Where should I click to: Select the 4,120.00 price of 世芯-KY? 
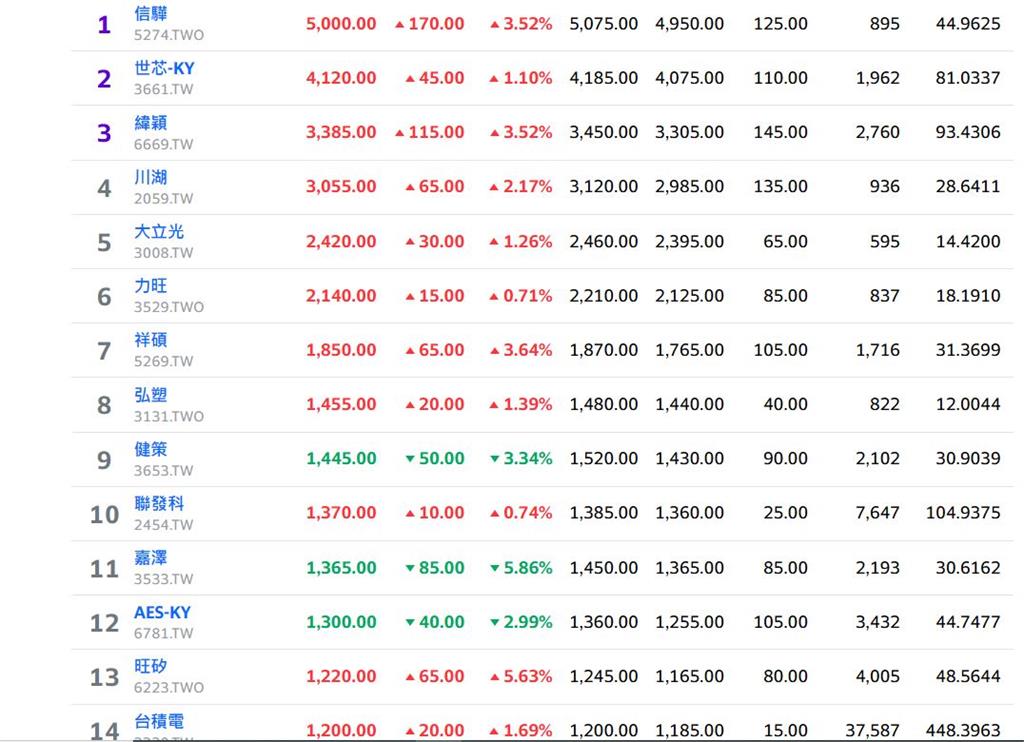[x=341, y=78]
